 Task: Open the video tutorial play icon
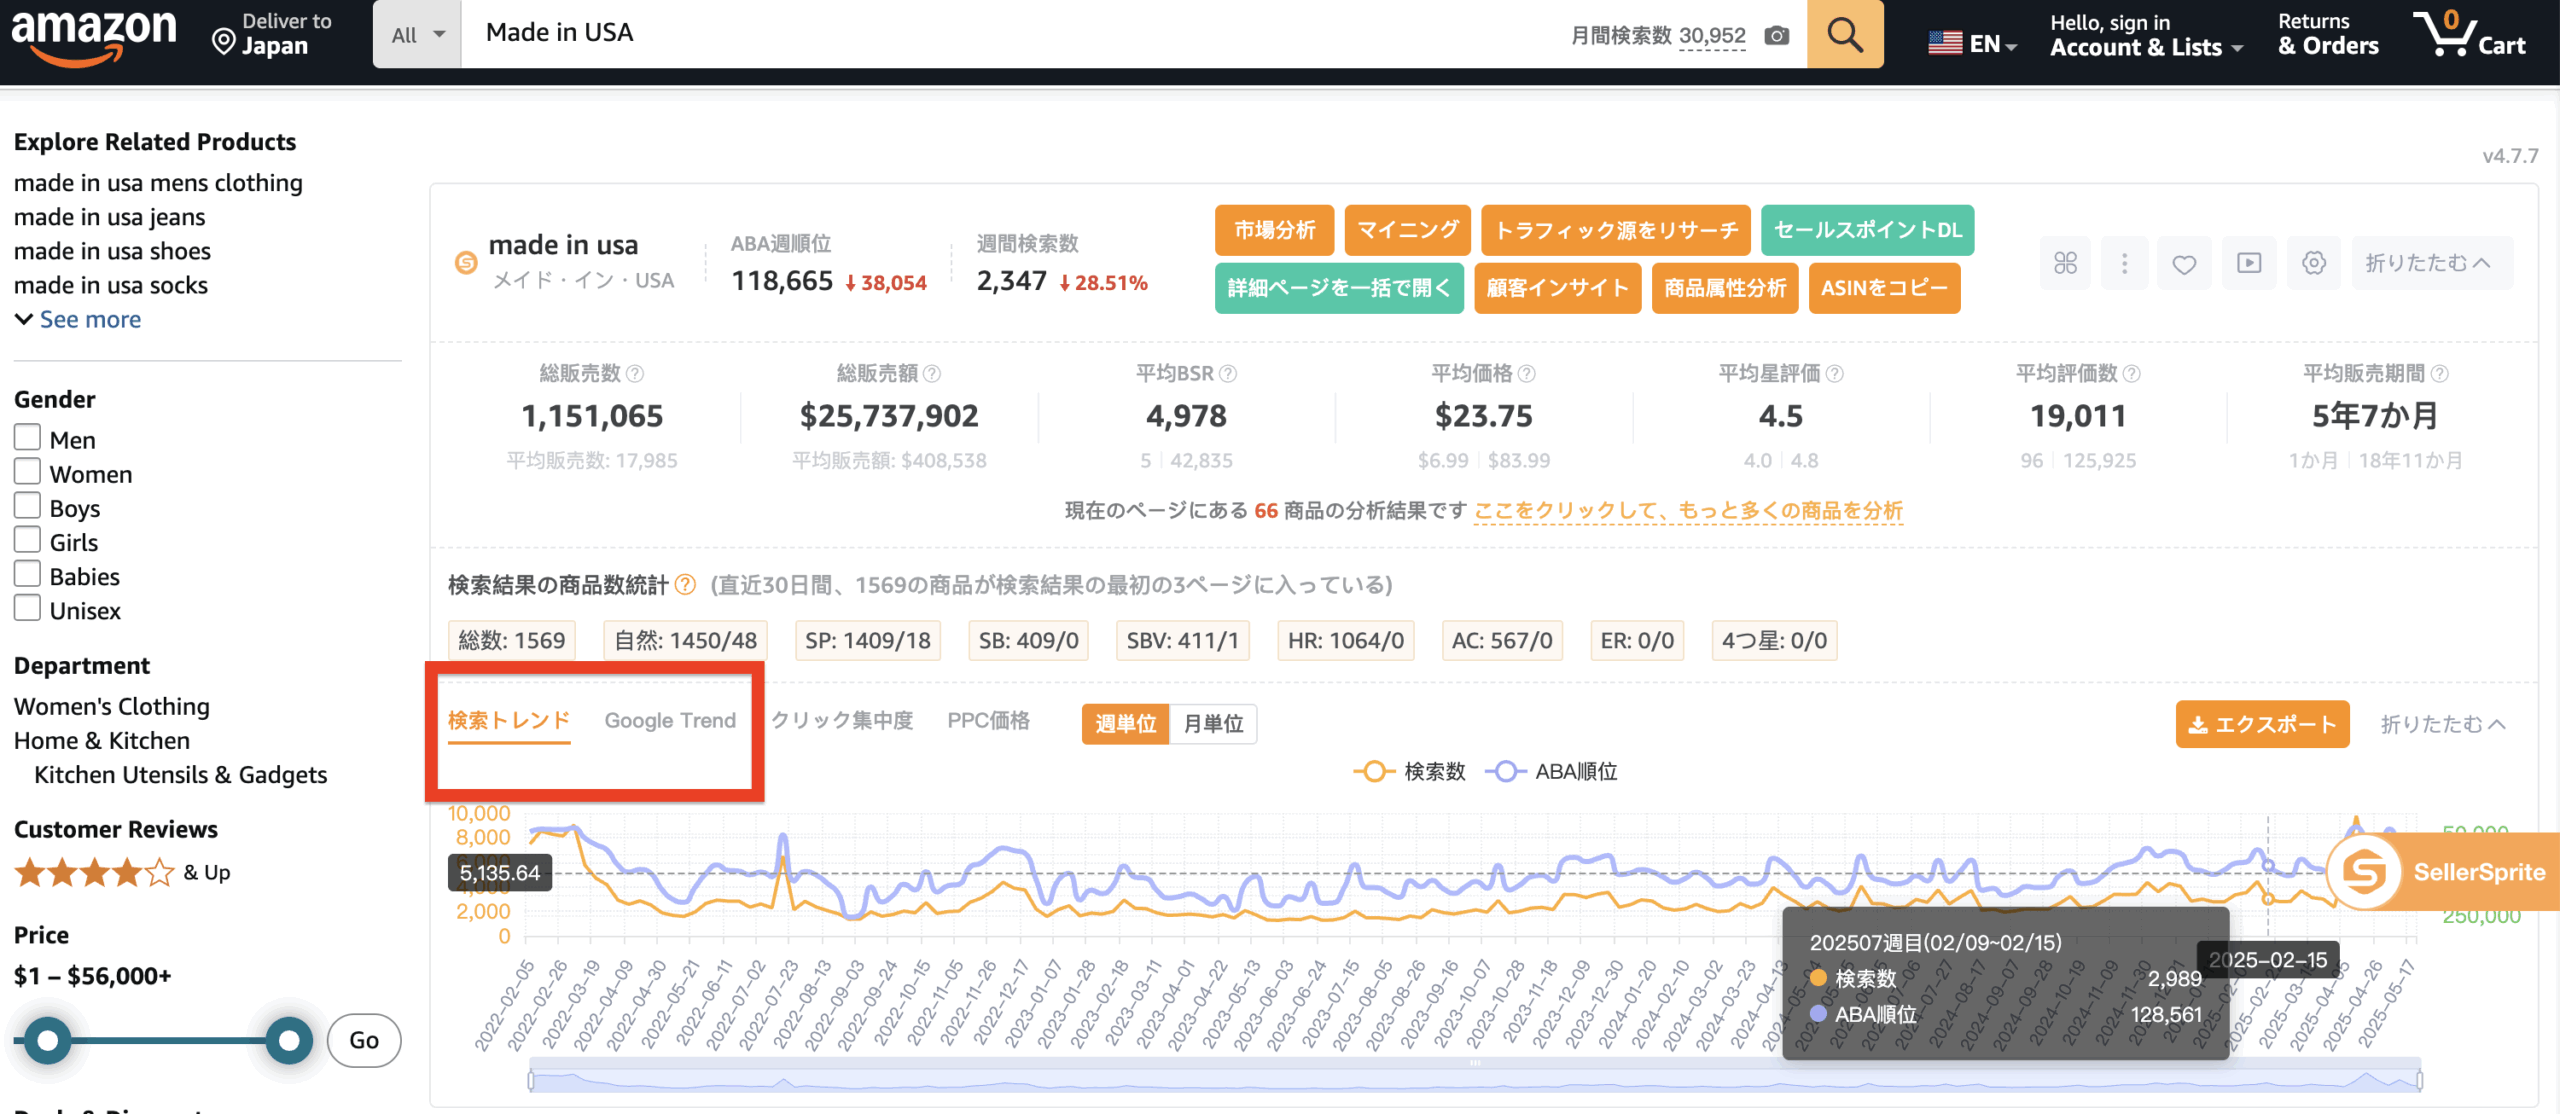2249,263
